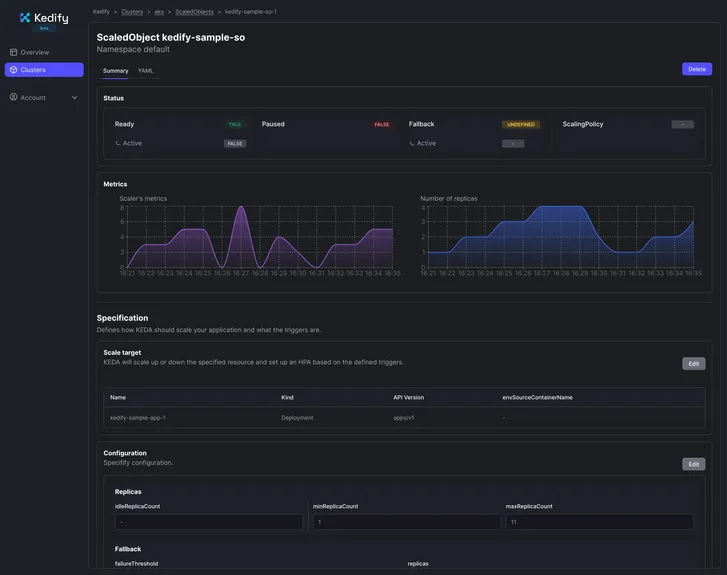
Task: Open the Clusters breadcrumb link
Action: [x=132, y=12]
